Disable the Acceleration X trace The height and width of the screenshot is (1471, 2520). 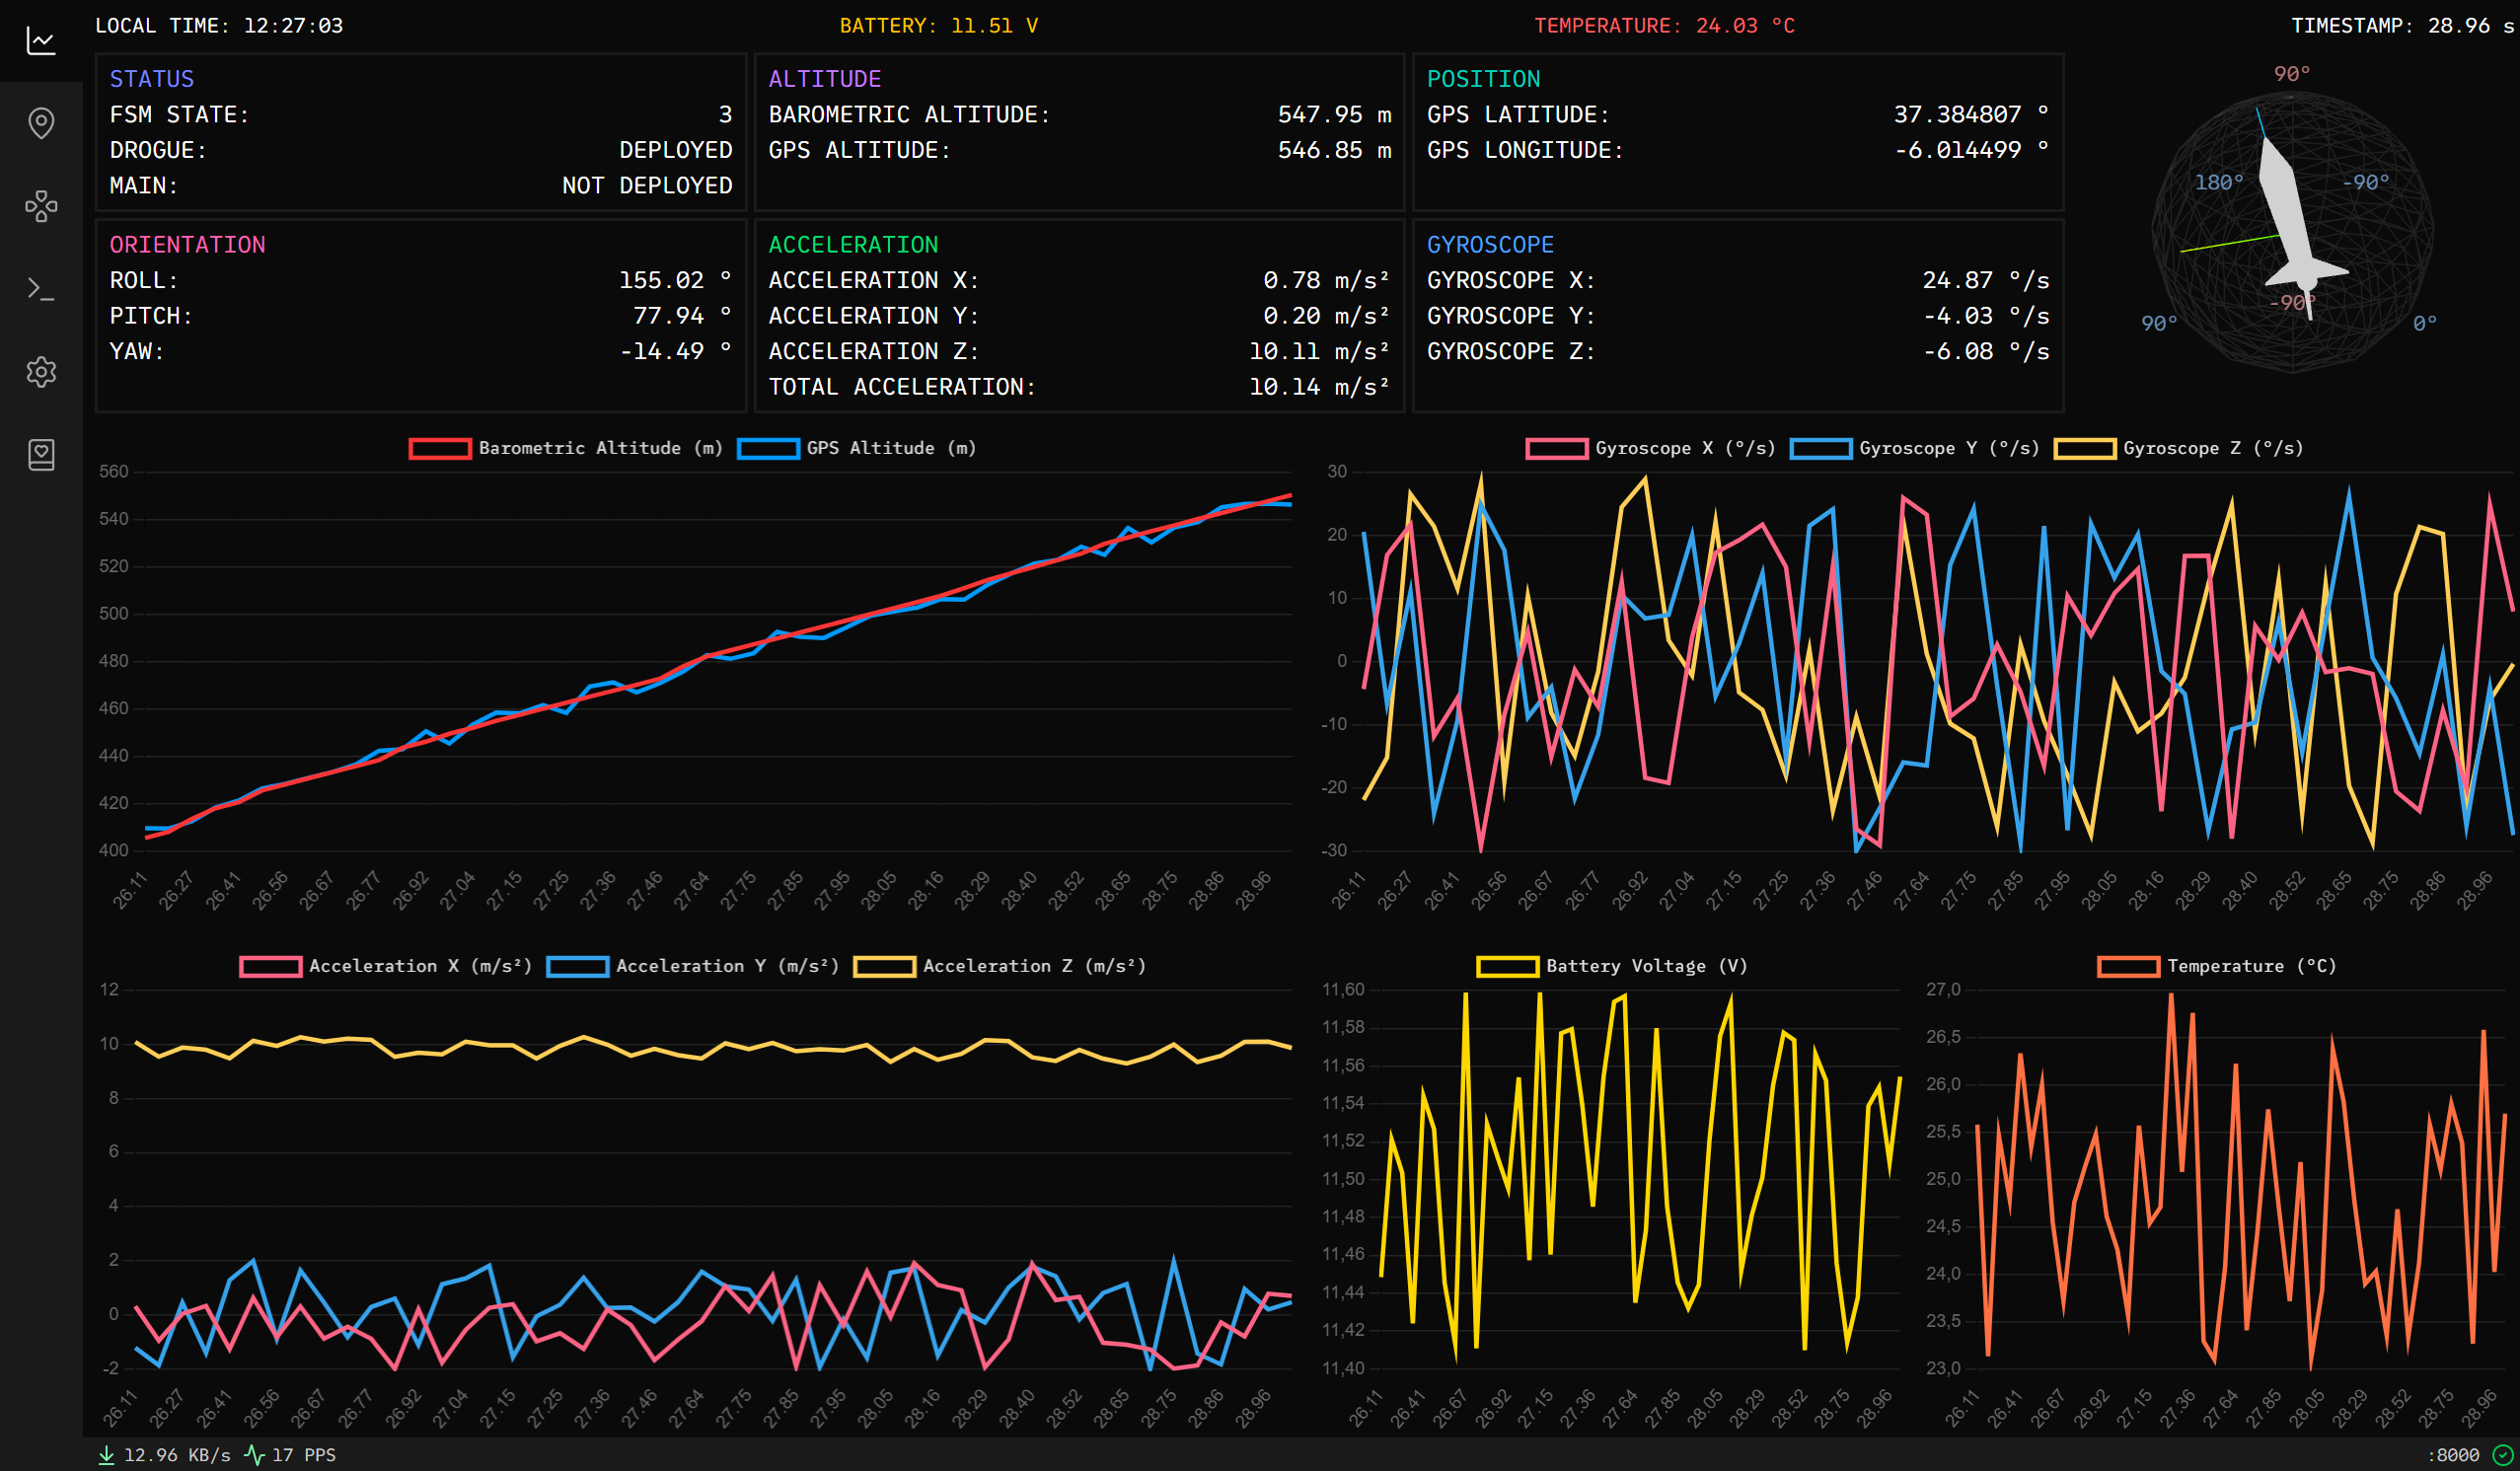click(x=387, y=966)
